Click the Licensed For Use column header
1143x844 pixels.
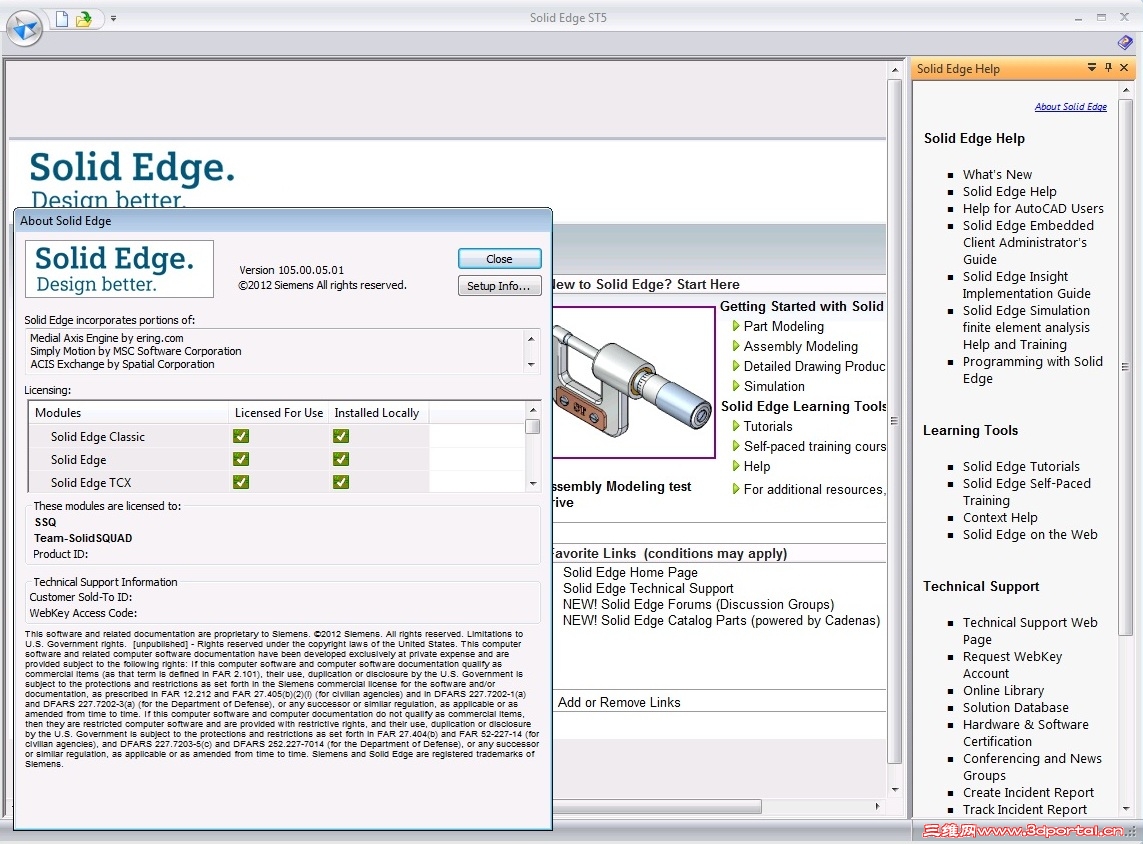pos(278,413)
